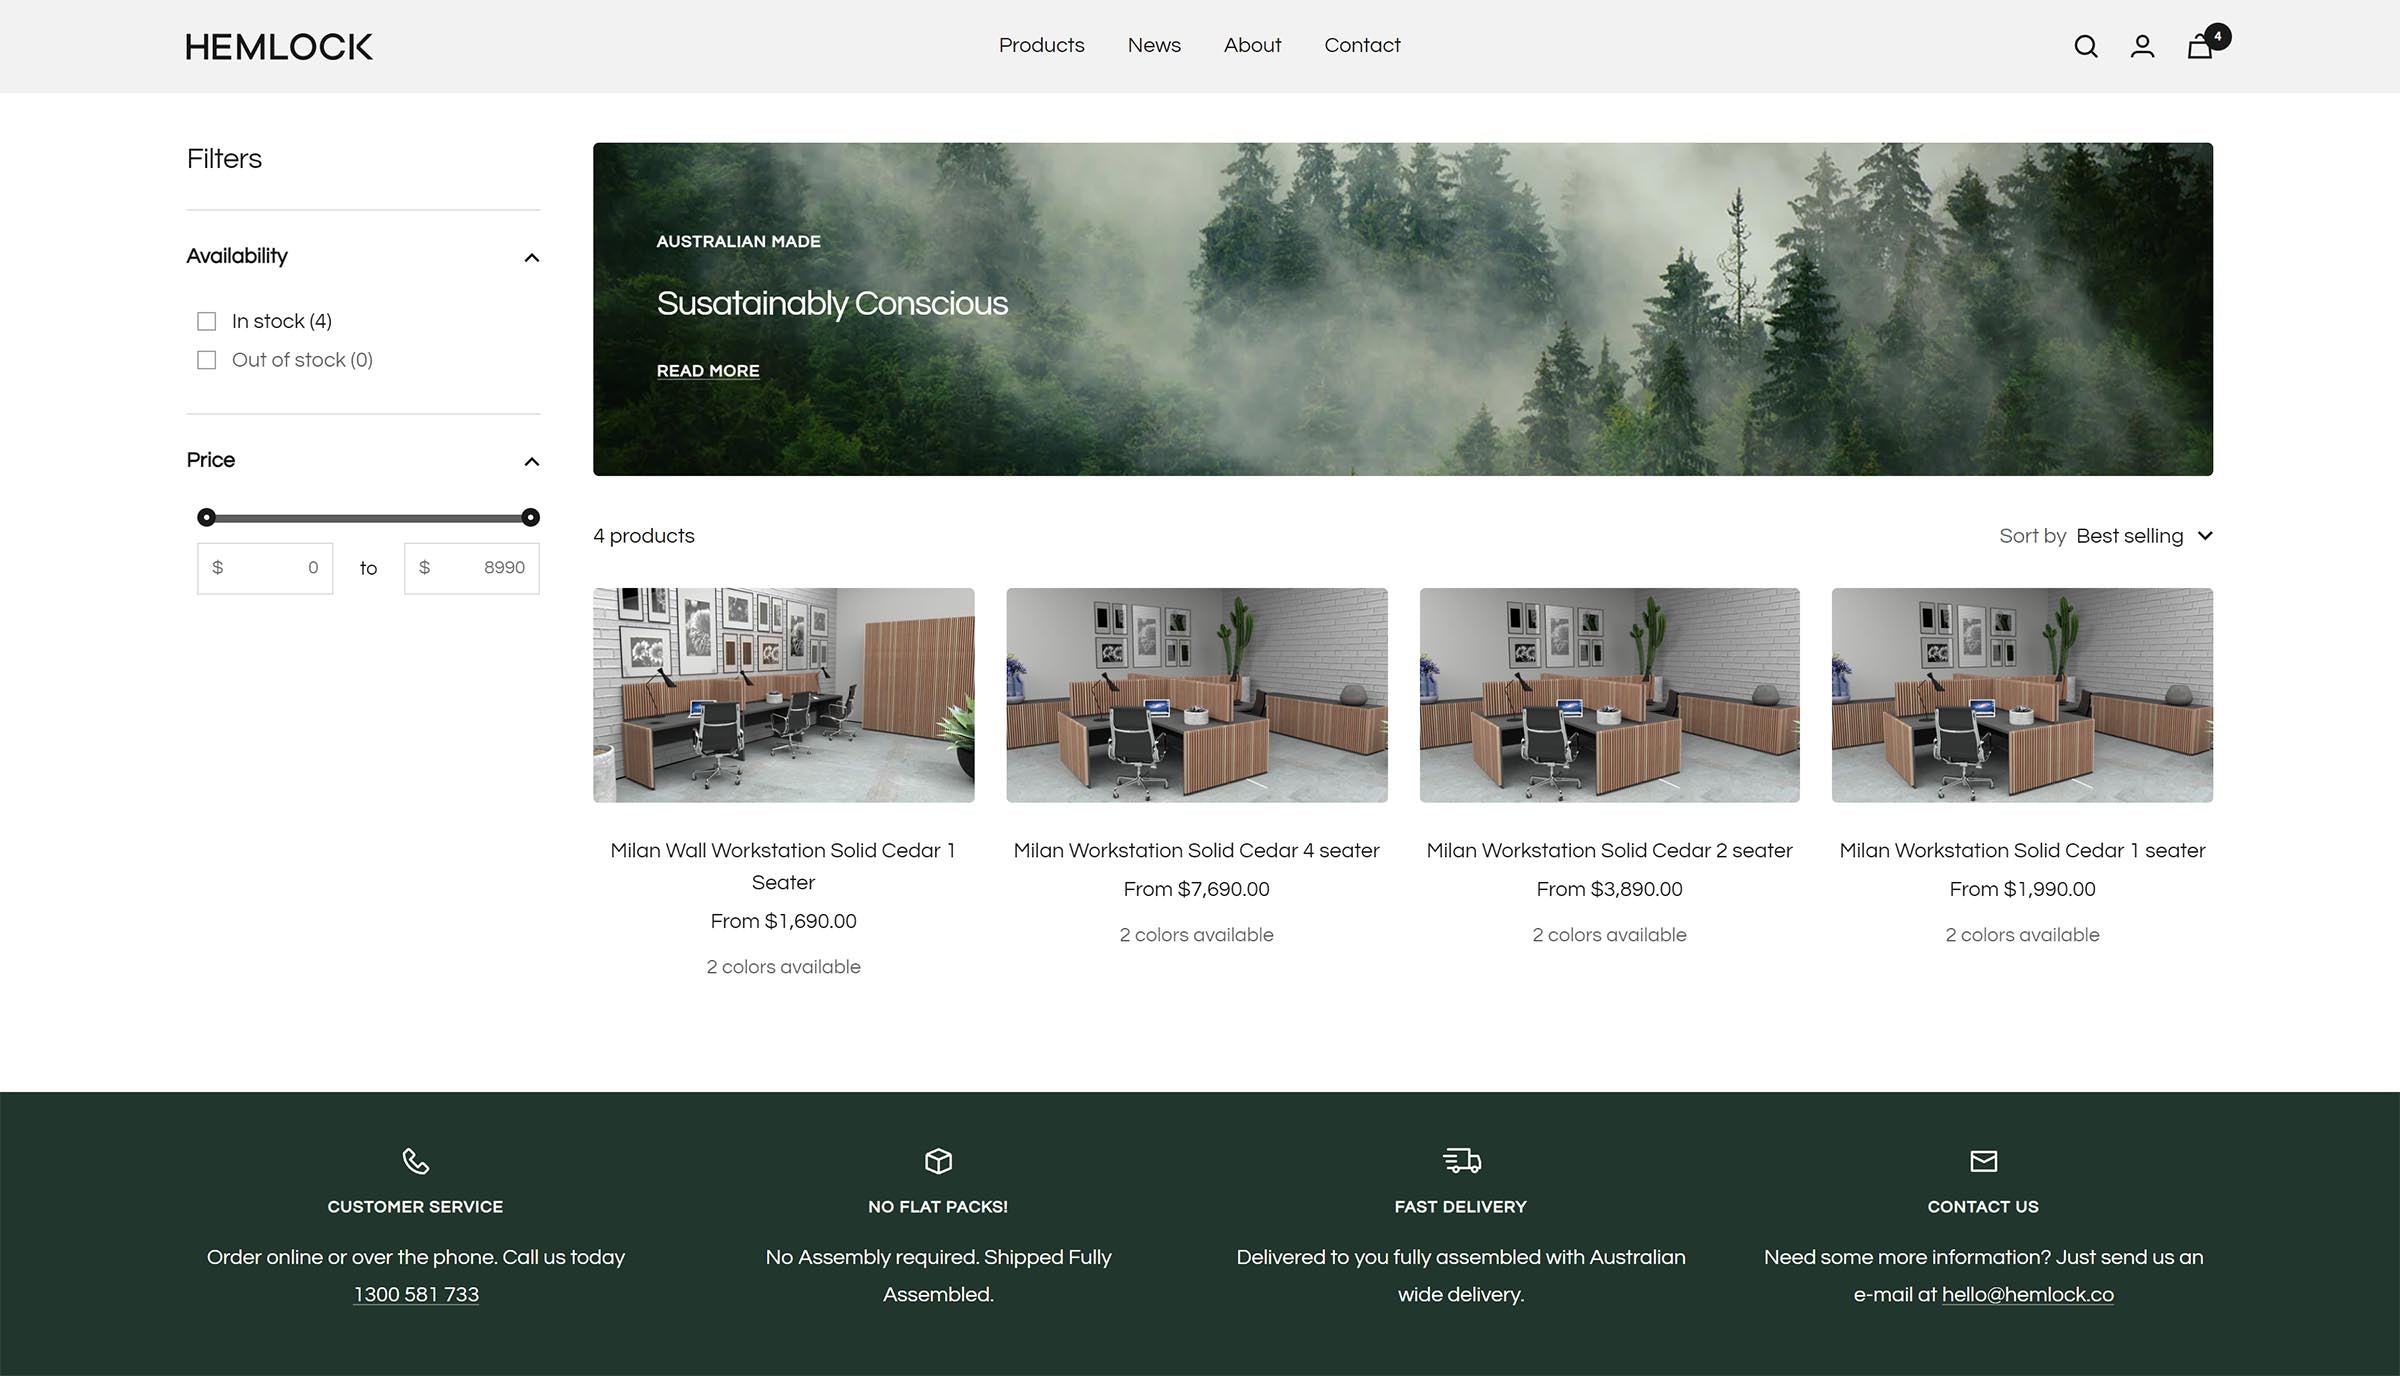This screenshot has width=2400, height=1376.
Task: Click the delivery truck icon
Action: pos(1461,1161)
